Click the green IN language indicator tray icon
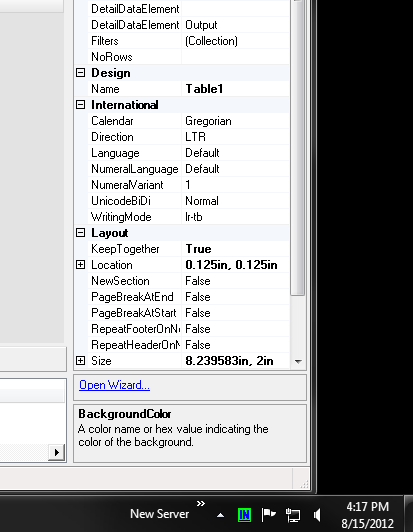413x532 pixels. [x=244, y=515]
